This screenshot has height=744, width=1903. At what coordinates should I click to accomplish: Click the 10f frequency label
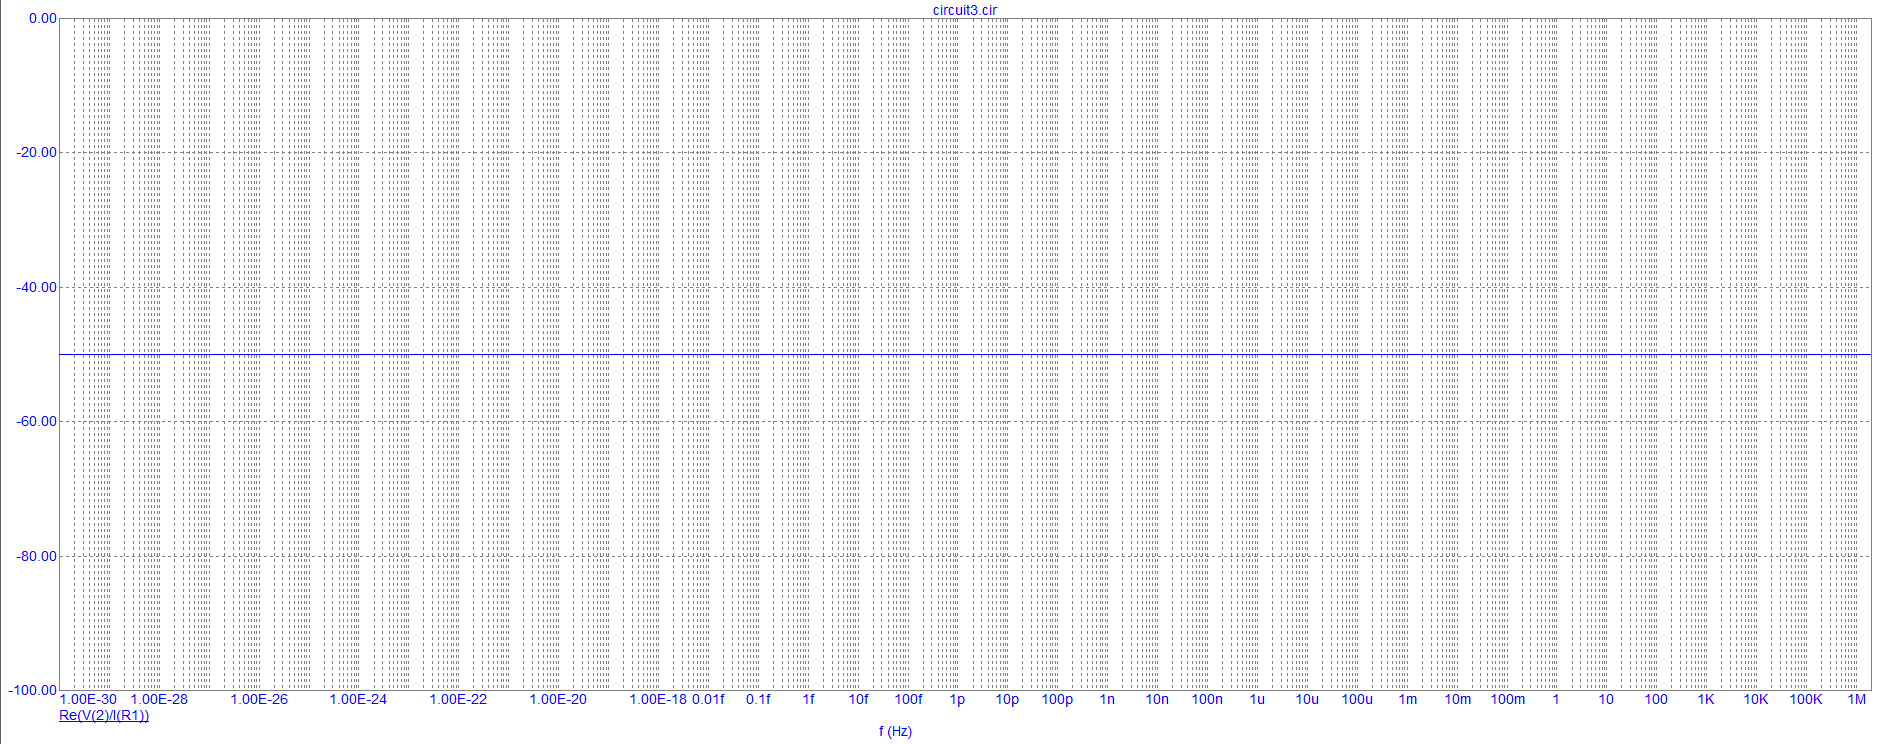tap(858, 699)
